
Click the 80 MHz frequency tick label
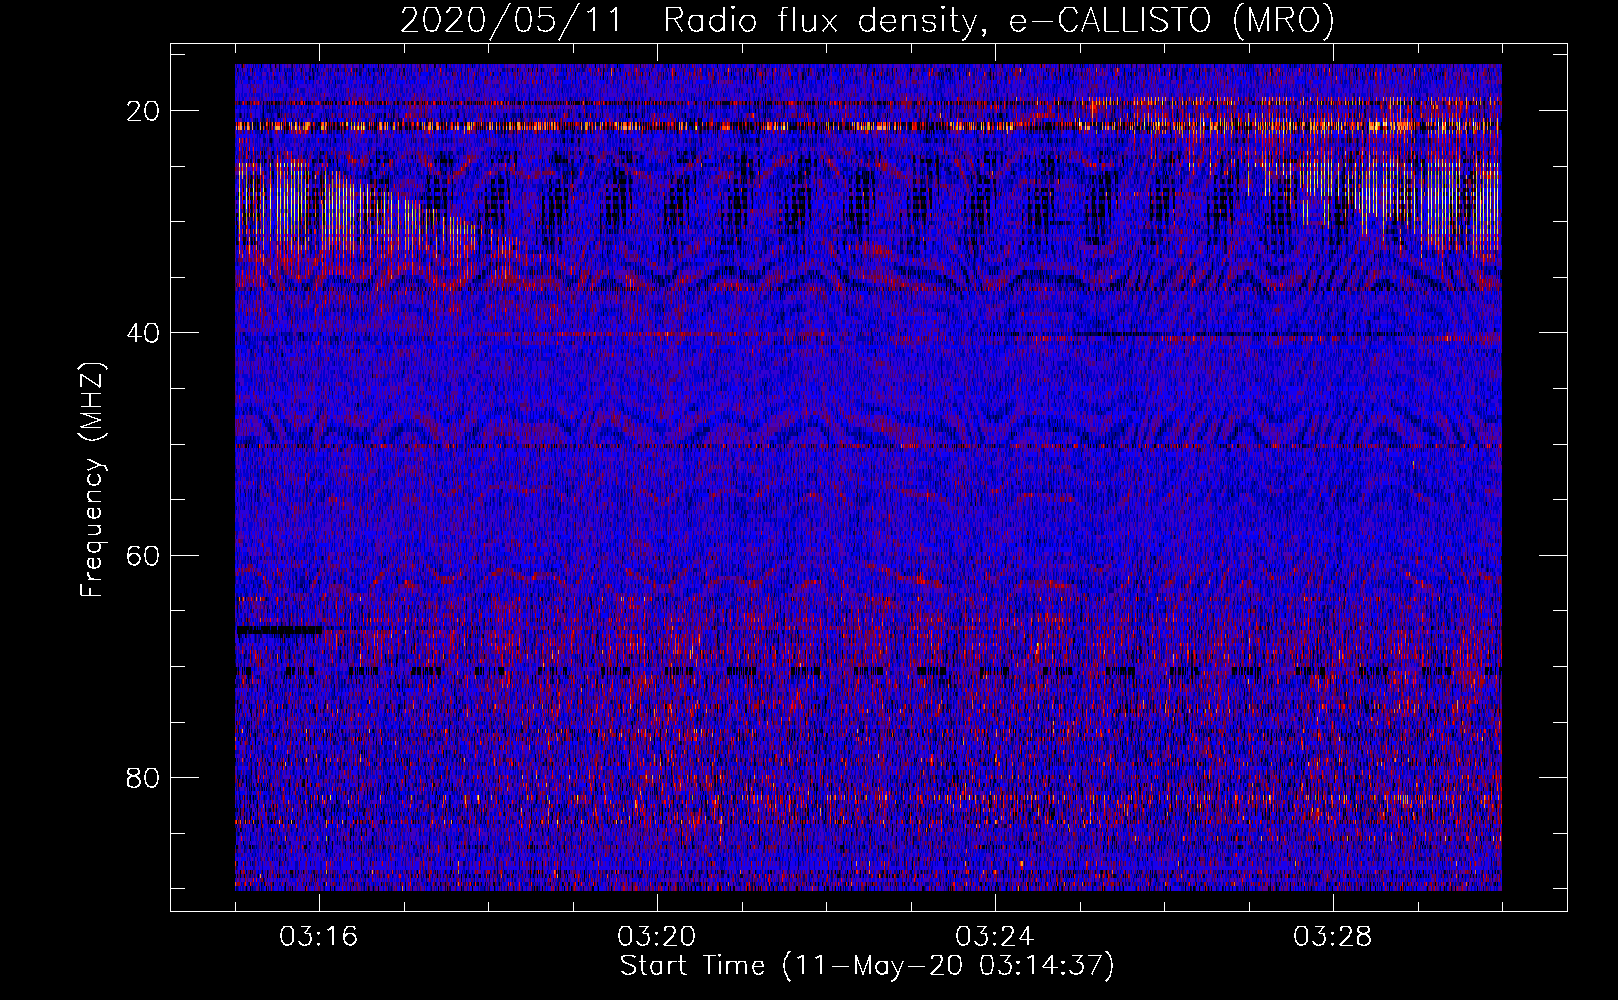pyautogui.click(x=144, y=777)
